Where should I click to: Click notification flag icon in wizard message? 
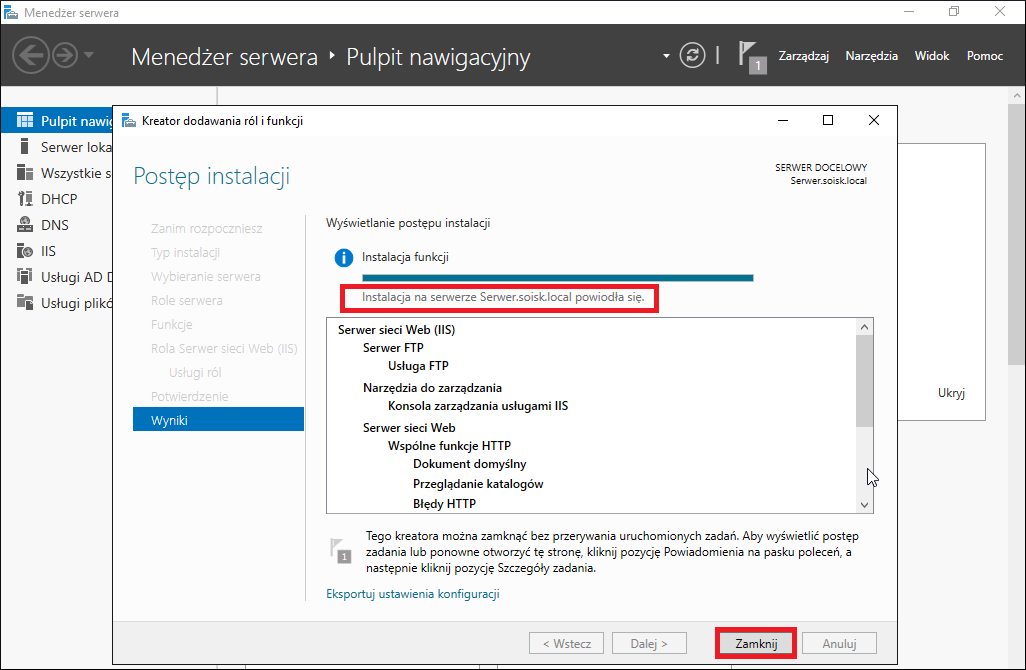click(341, 550)
